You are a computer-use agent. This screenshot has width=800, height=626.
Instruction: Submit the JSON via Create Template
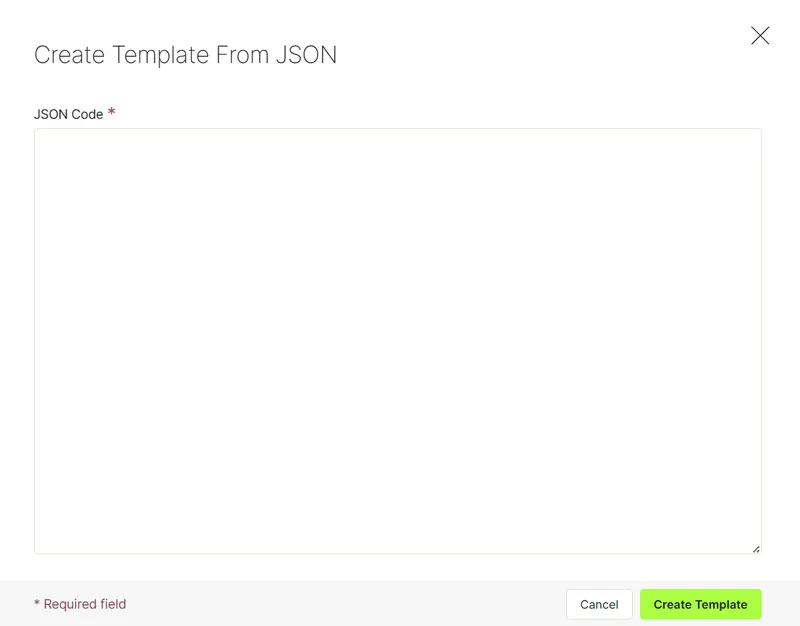pos(701,605)
